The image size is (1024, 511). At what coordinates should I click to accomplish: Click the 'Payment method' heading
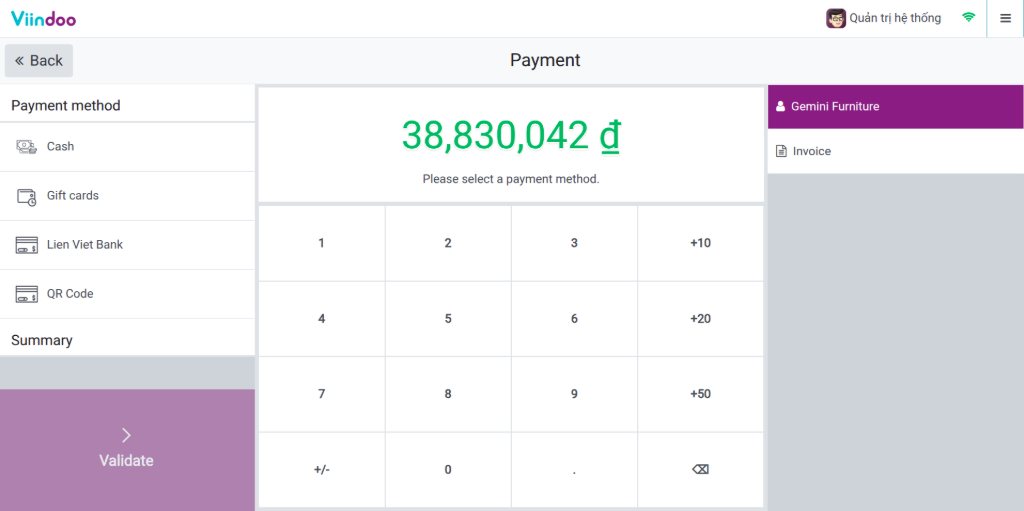point(66,105)
